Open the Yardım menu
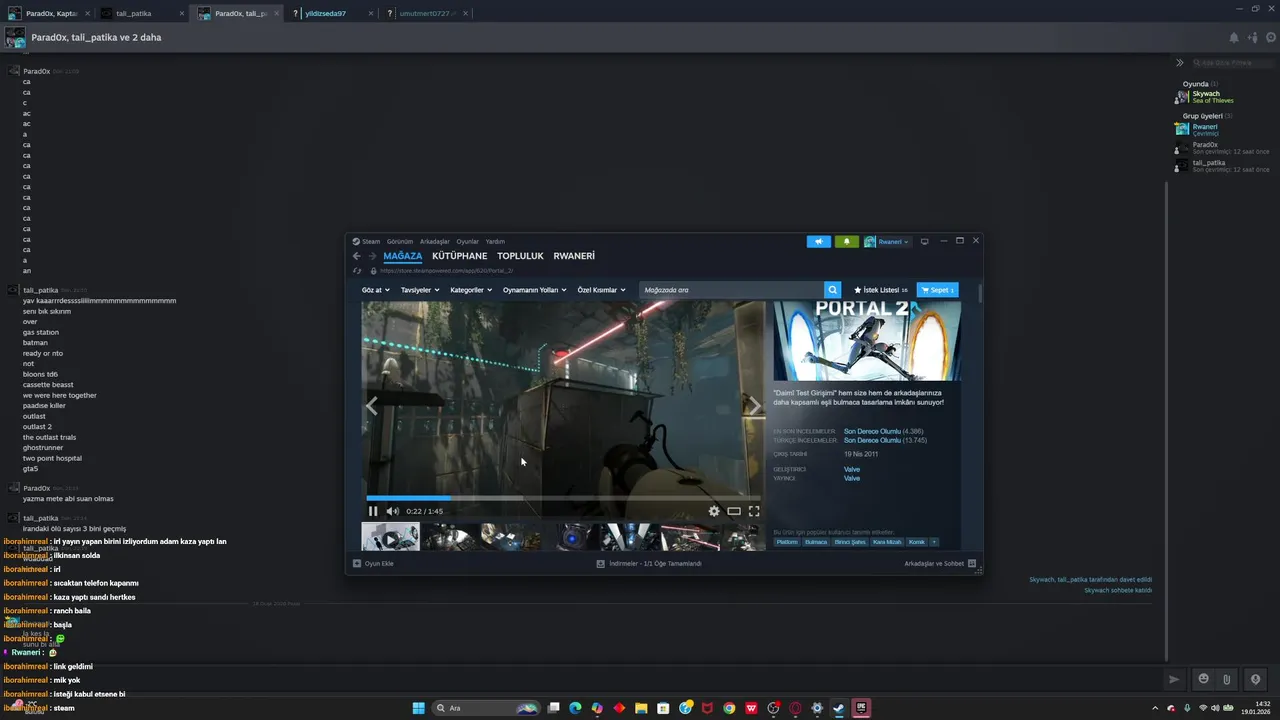Viewport: 1280px width, 720px height. 495,241
